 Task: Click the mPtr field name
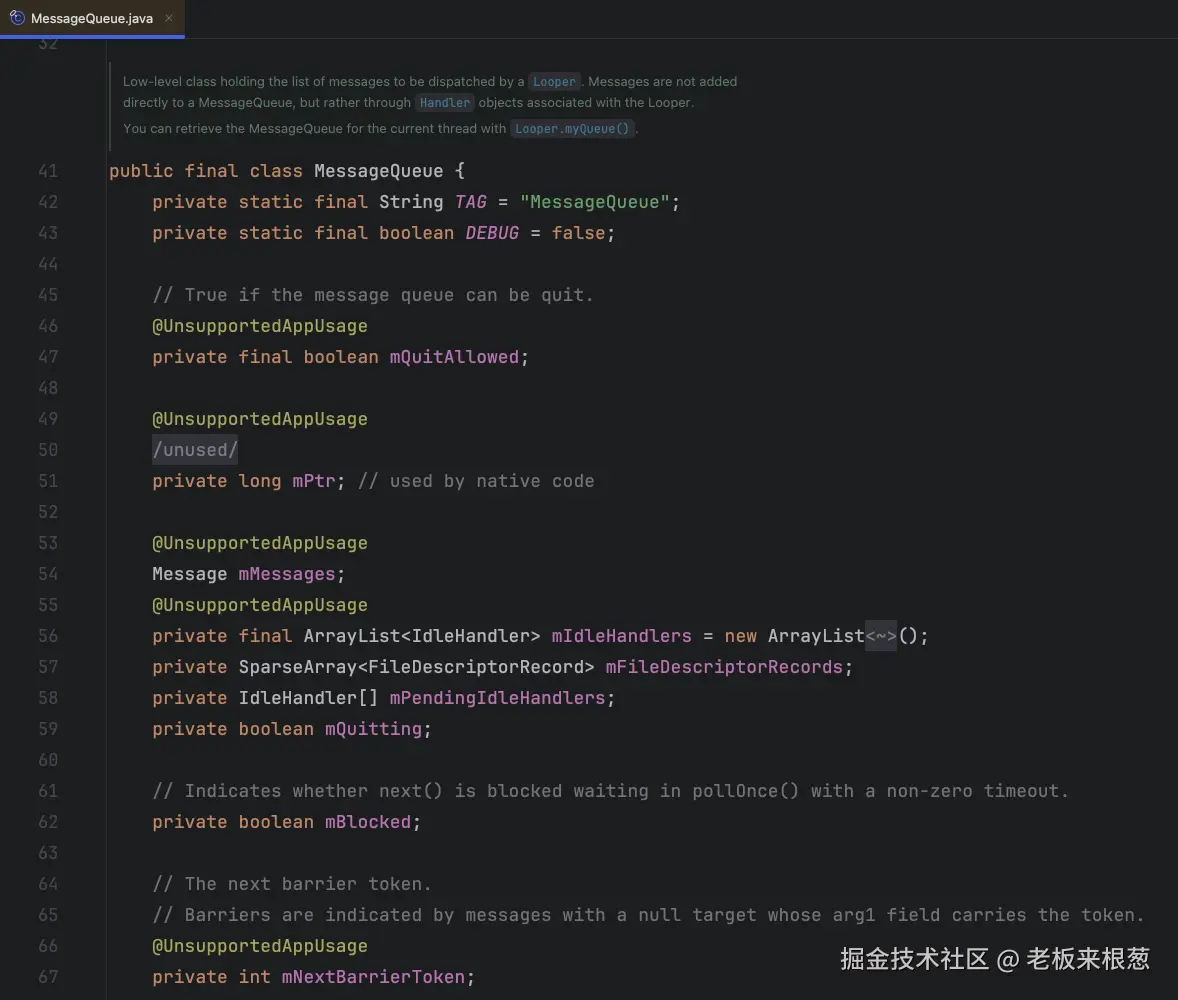(313, 480)
